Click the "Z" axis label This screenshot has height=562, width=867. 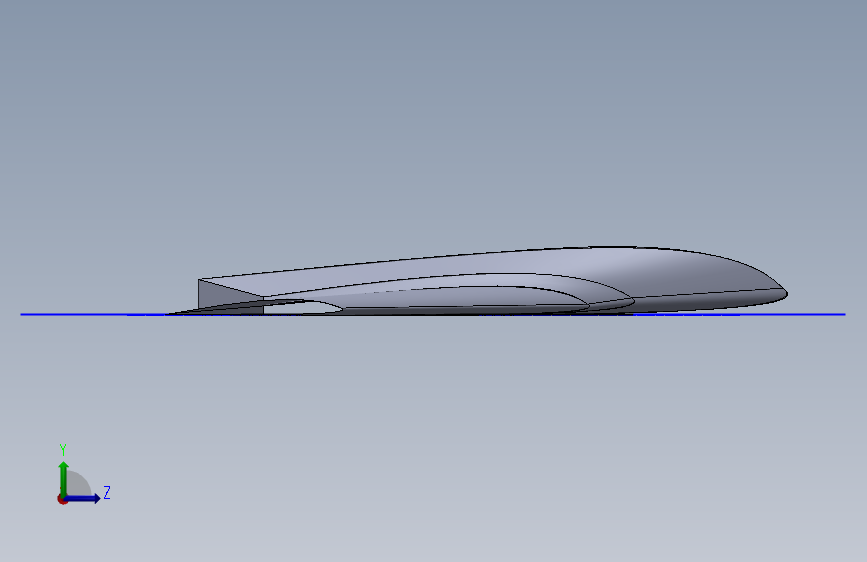pos(107,492)
